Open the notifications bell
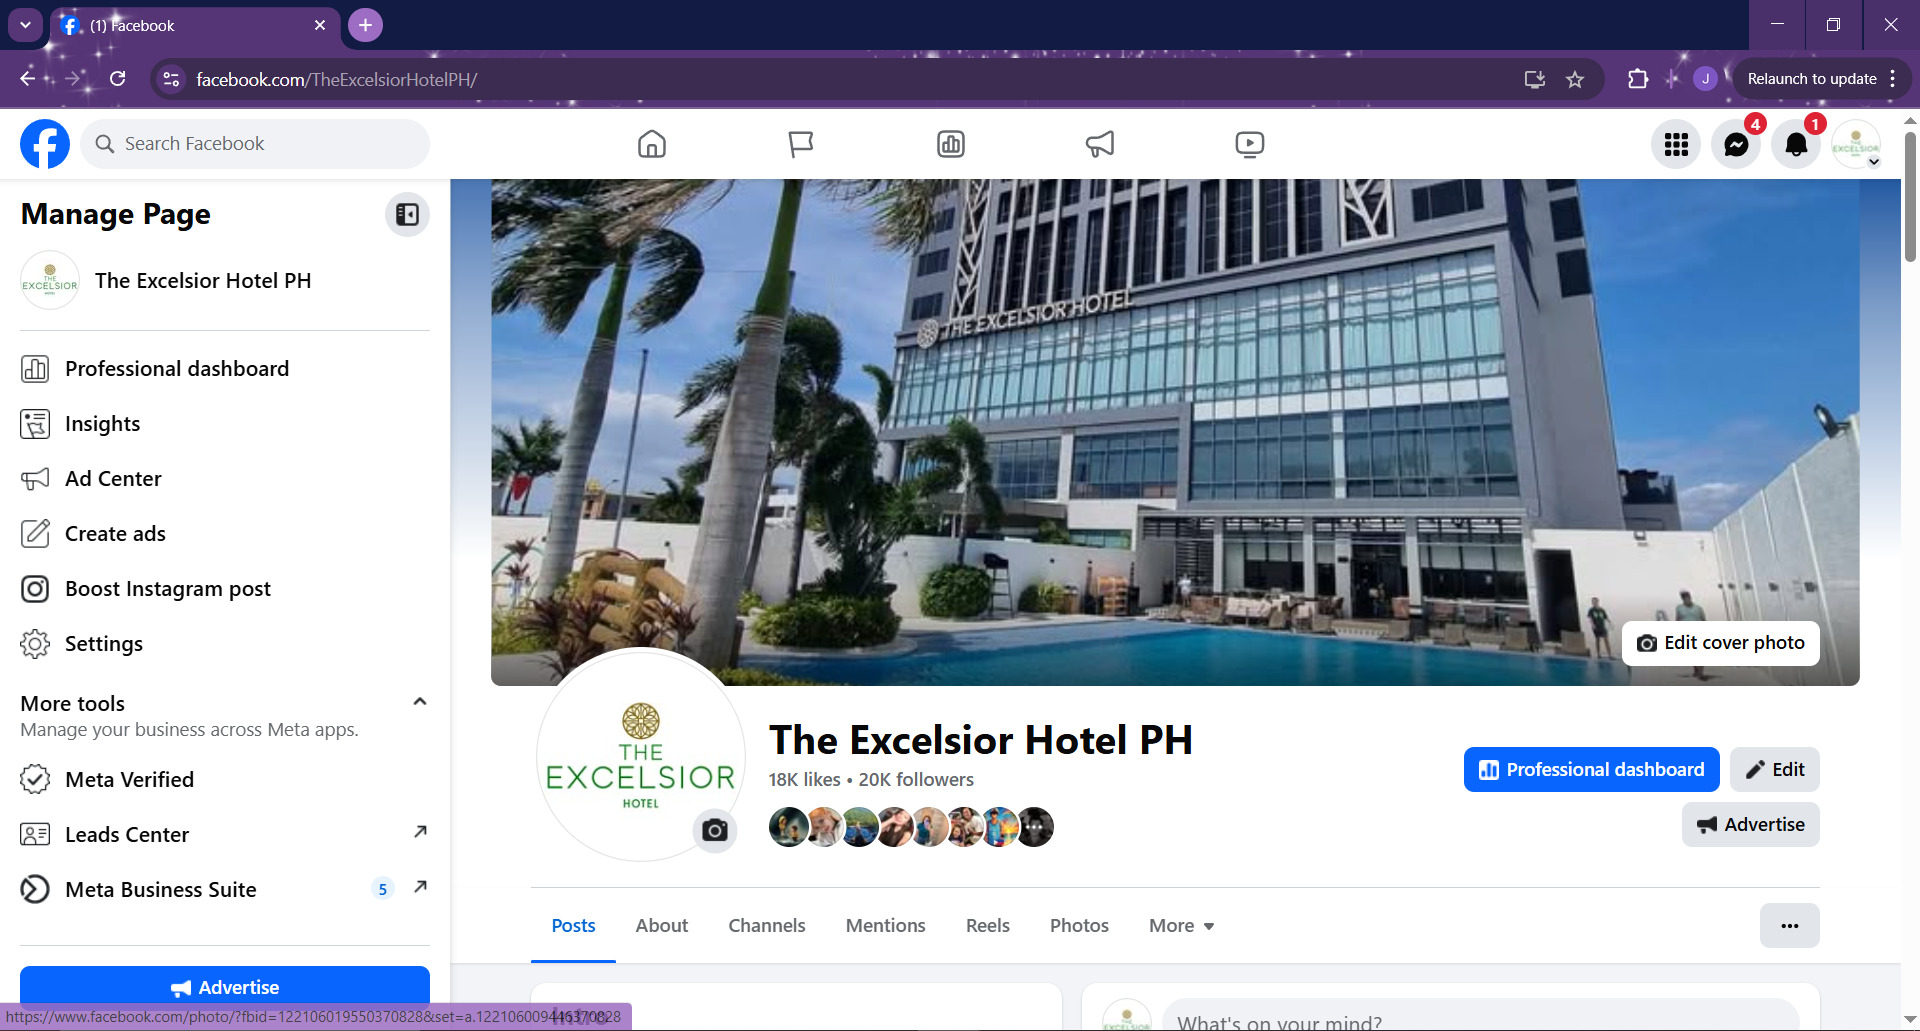This screenshot has width=1920, height=1031. (x=1796, y=145)
